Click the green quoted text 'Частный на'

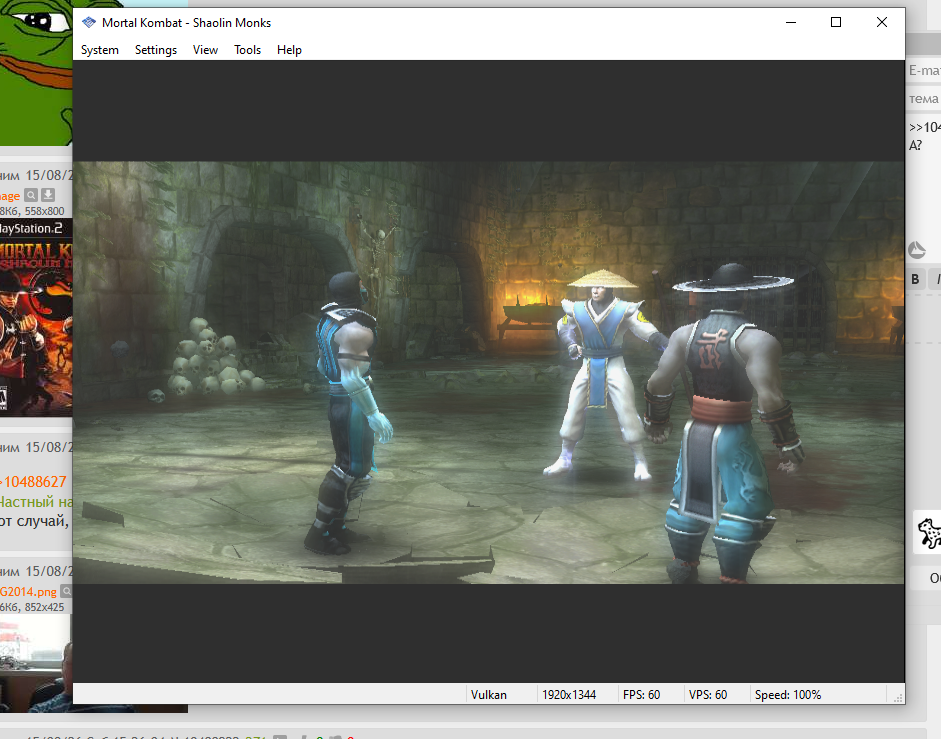[x=36, y=501]
